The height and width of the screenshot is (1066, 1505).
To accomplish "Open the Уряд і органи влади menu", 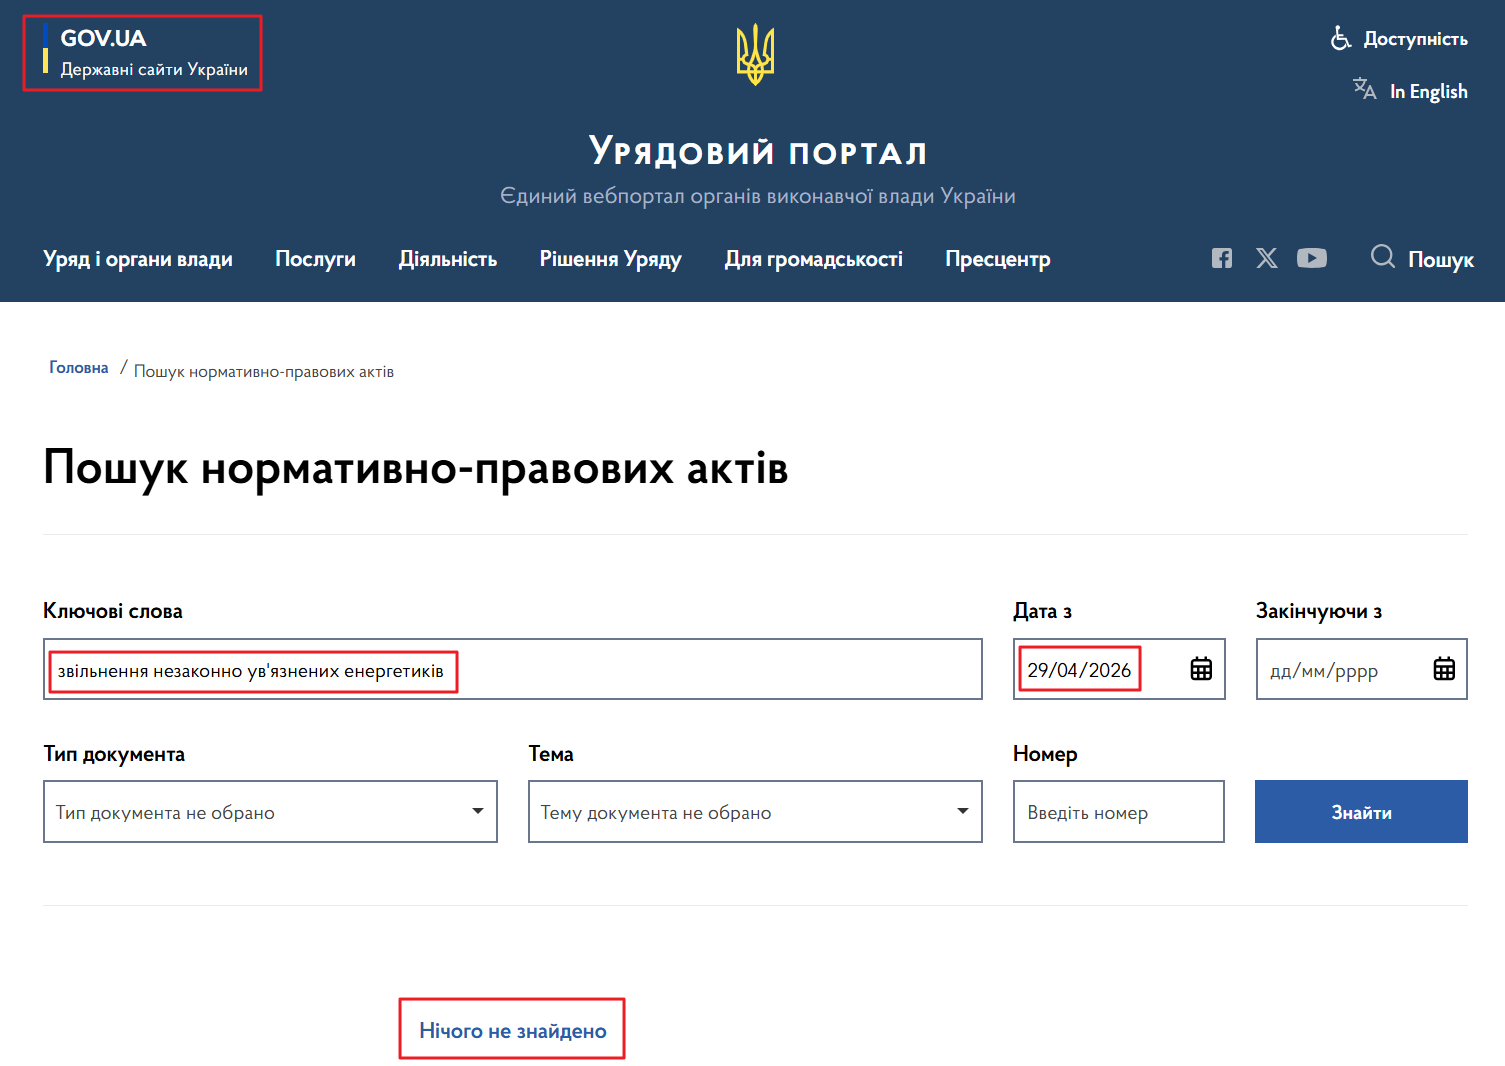I will tap(138, 259).
